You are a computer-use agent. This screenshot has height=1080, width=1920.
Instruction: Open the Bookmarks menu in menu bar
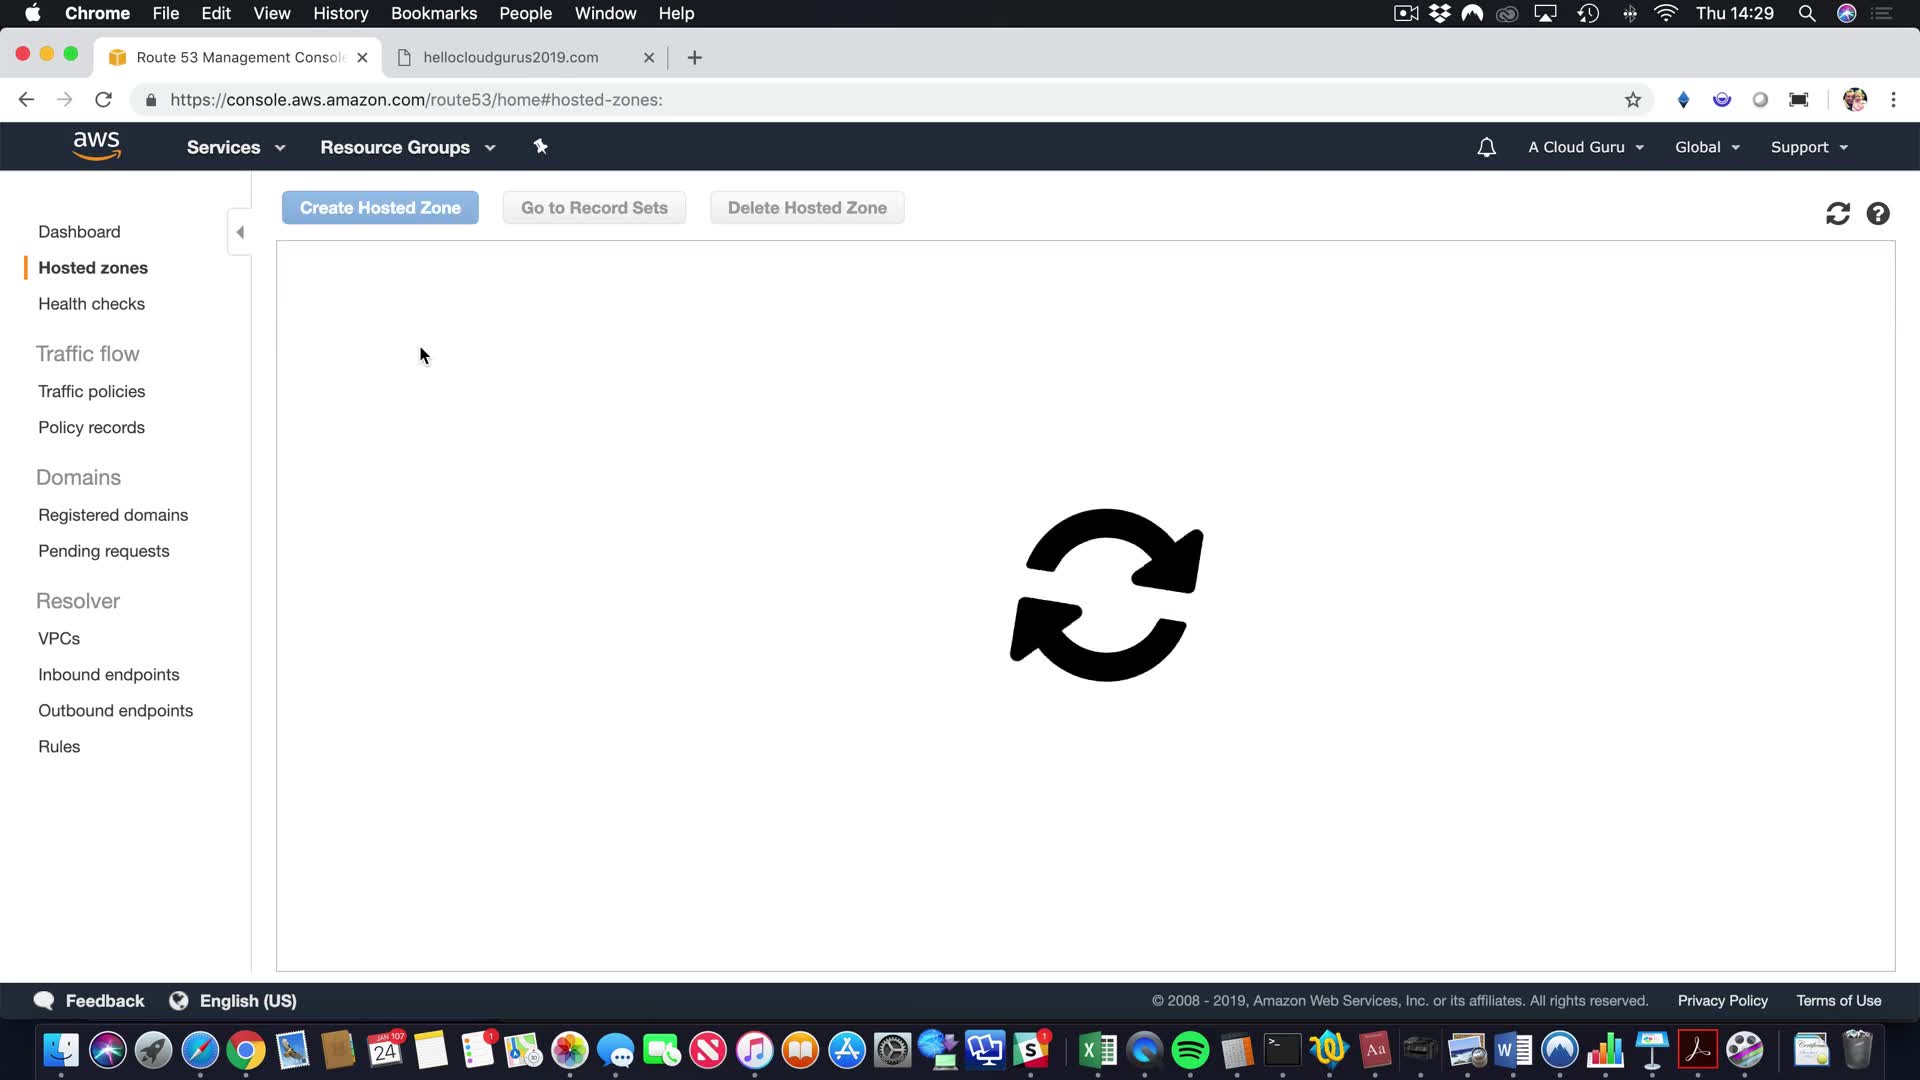pyautogui.click(x=433, y=13)
